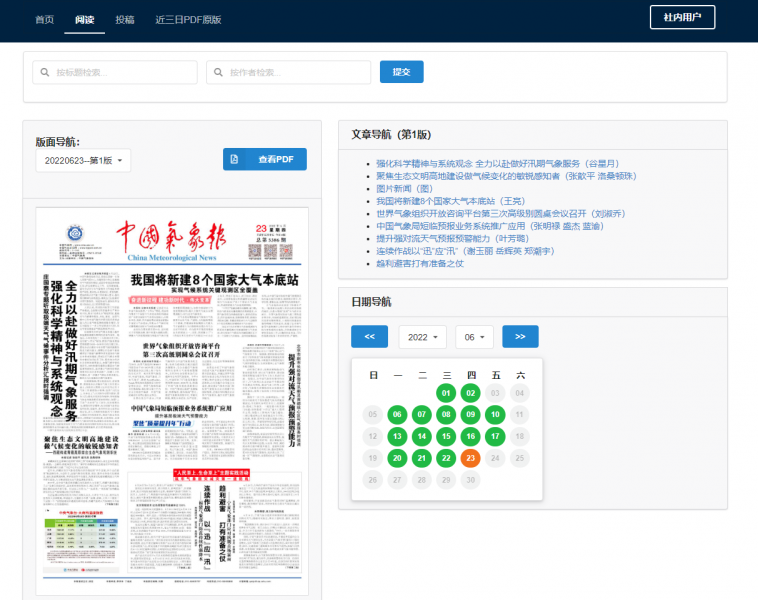This screenshot has width=758, height=600.
Task: Switch to the 投稿 tab
Action: point(125,20)
